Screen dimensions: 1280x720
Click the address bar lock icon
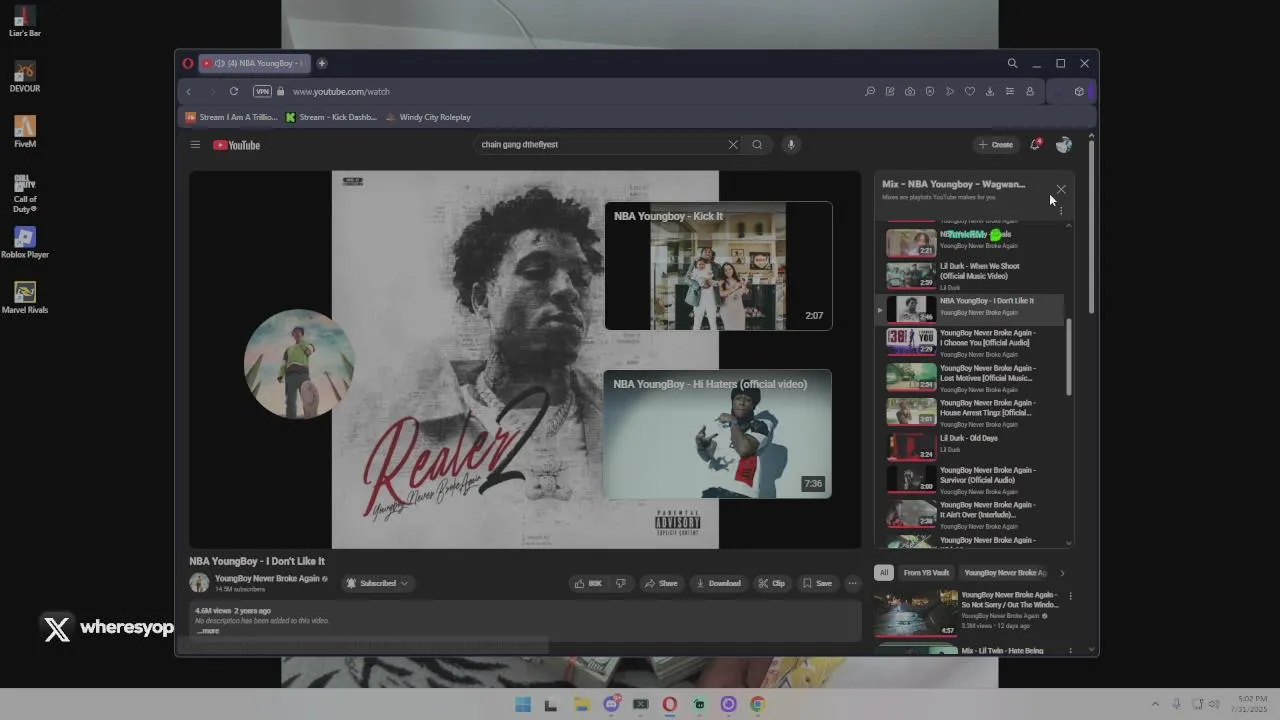click(280, 91)
